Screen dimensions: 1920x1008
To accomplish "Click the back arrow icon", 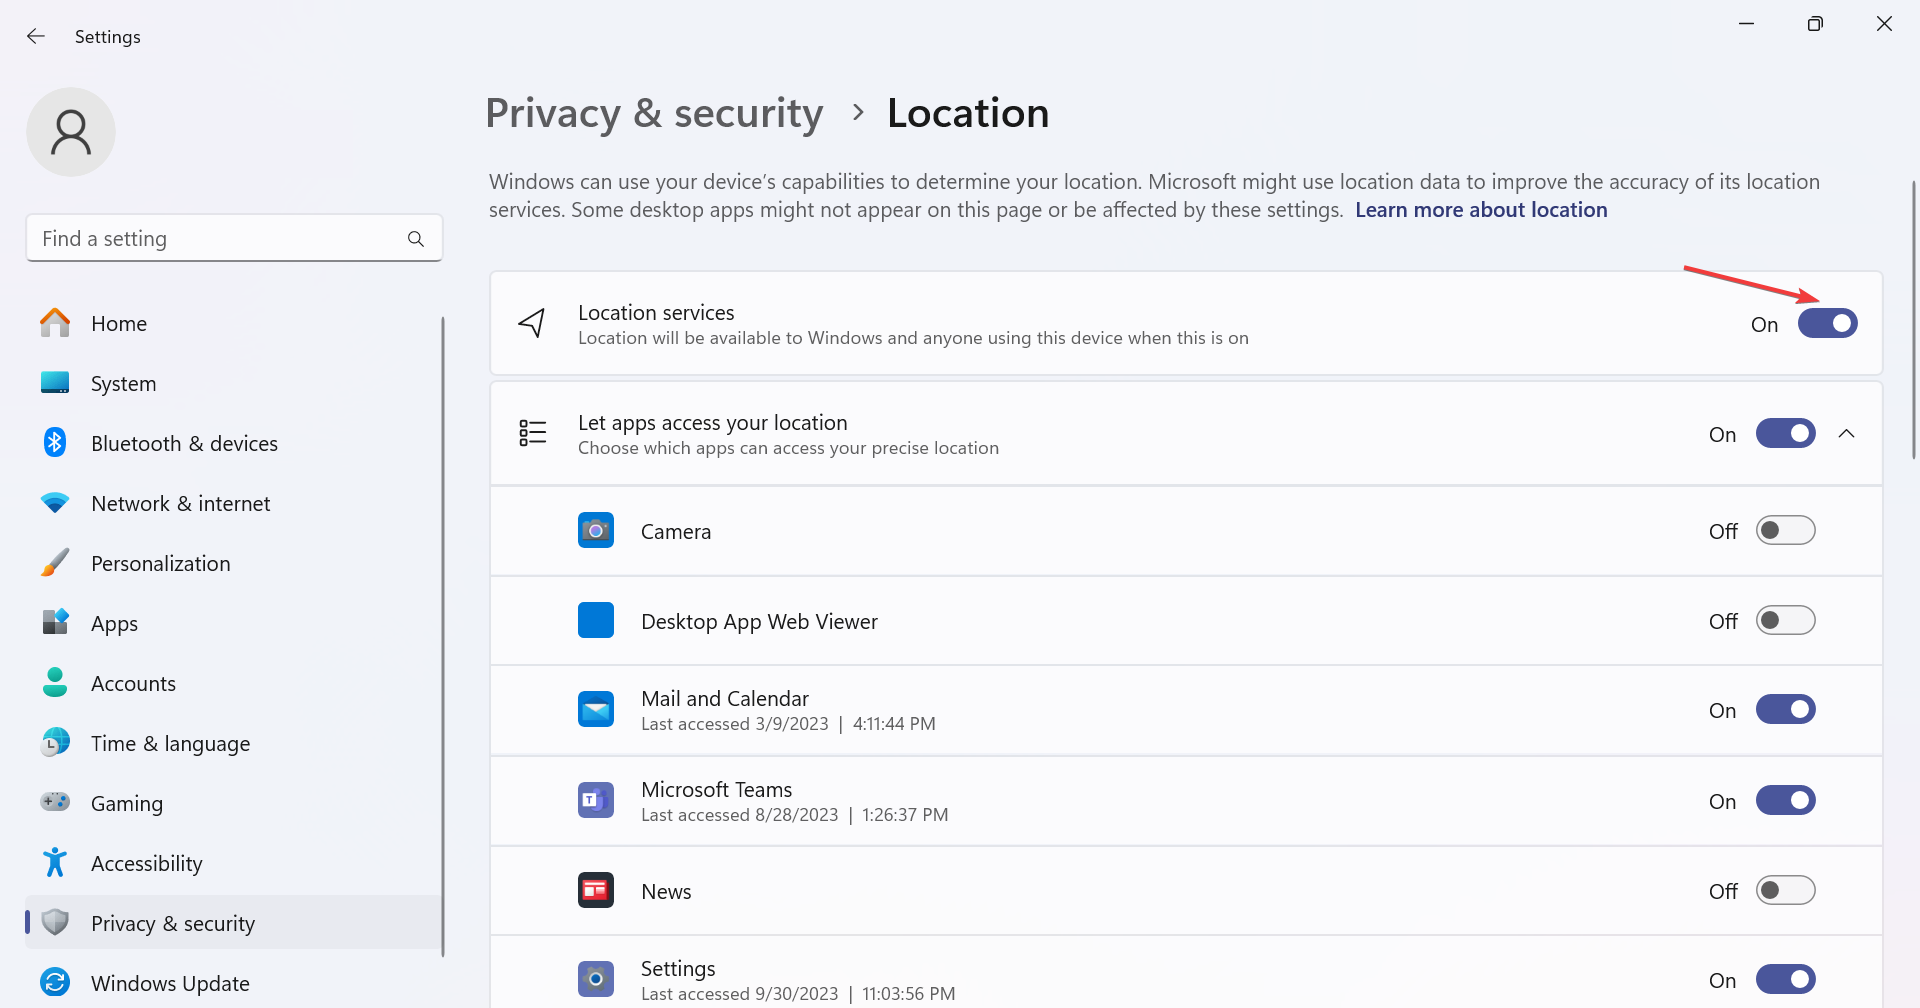I will click(36, 36).
